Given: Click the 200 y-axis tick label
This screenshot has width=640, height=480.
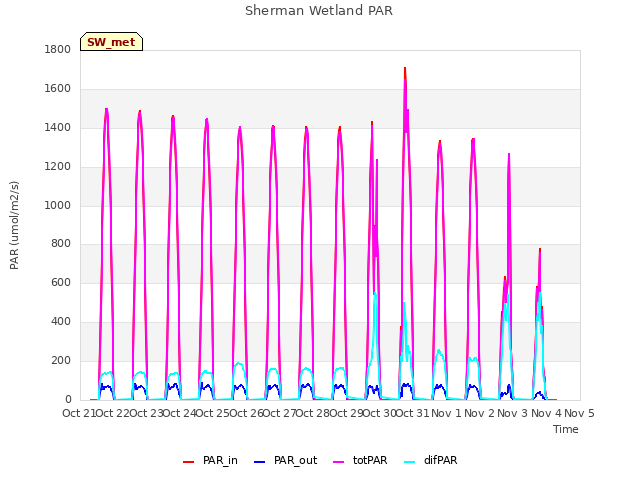Looking at the screenshot, I should point(61,360).
